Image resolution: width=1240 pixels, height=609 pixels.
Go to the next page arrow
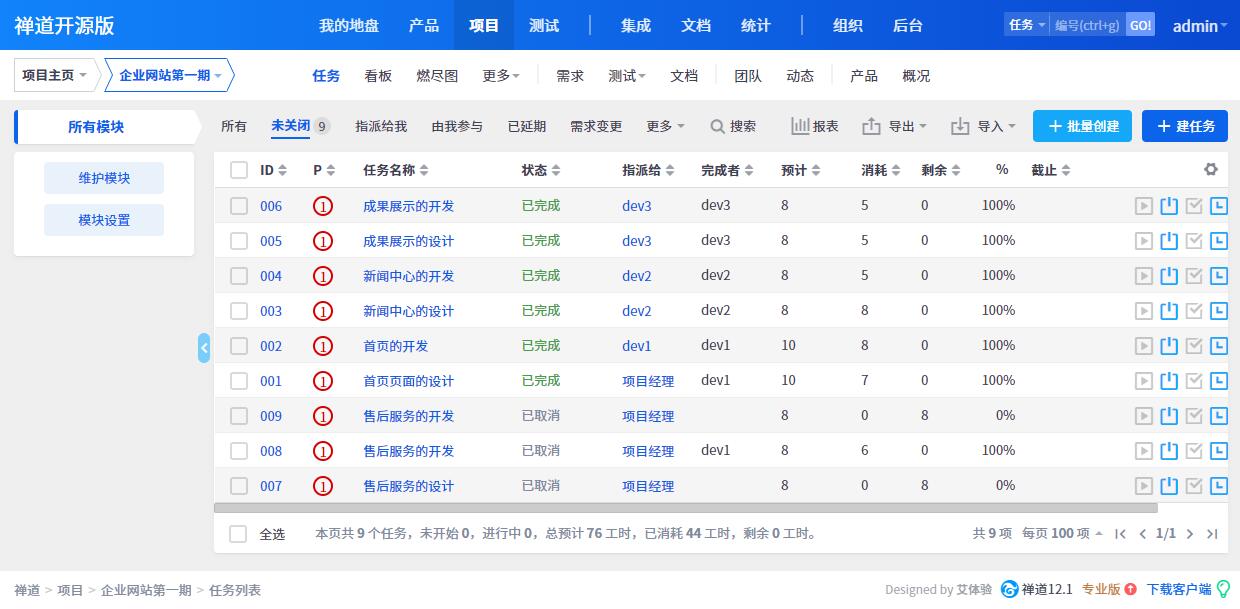click(1190, 534)
